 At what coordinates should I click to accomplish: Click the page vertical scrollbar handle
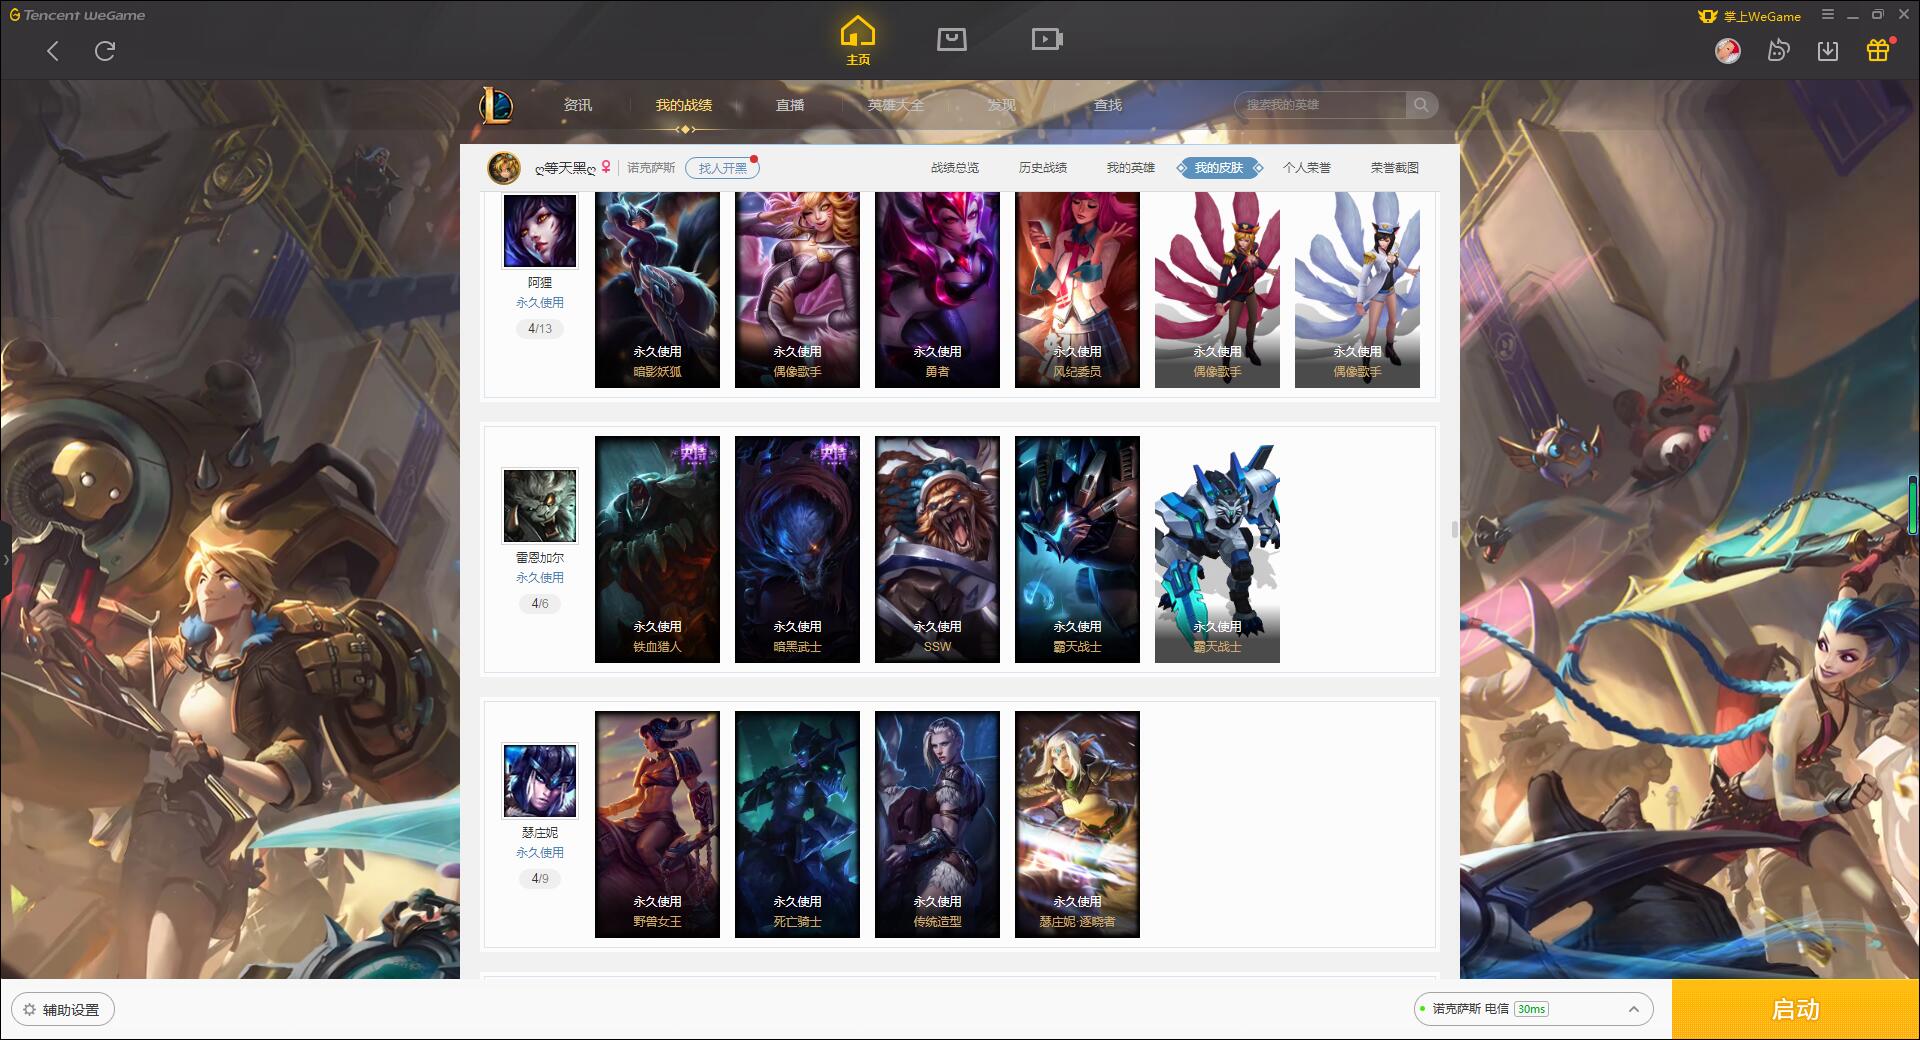(x=1455, y=529)
